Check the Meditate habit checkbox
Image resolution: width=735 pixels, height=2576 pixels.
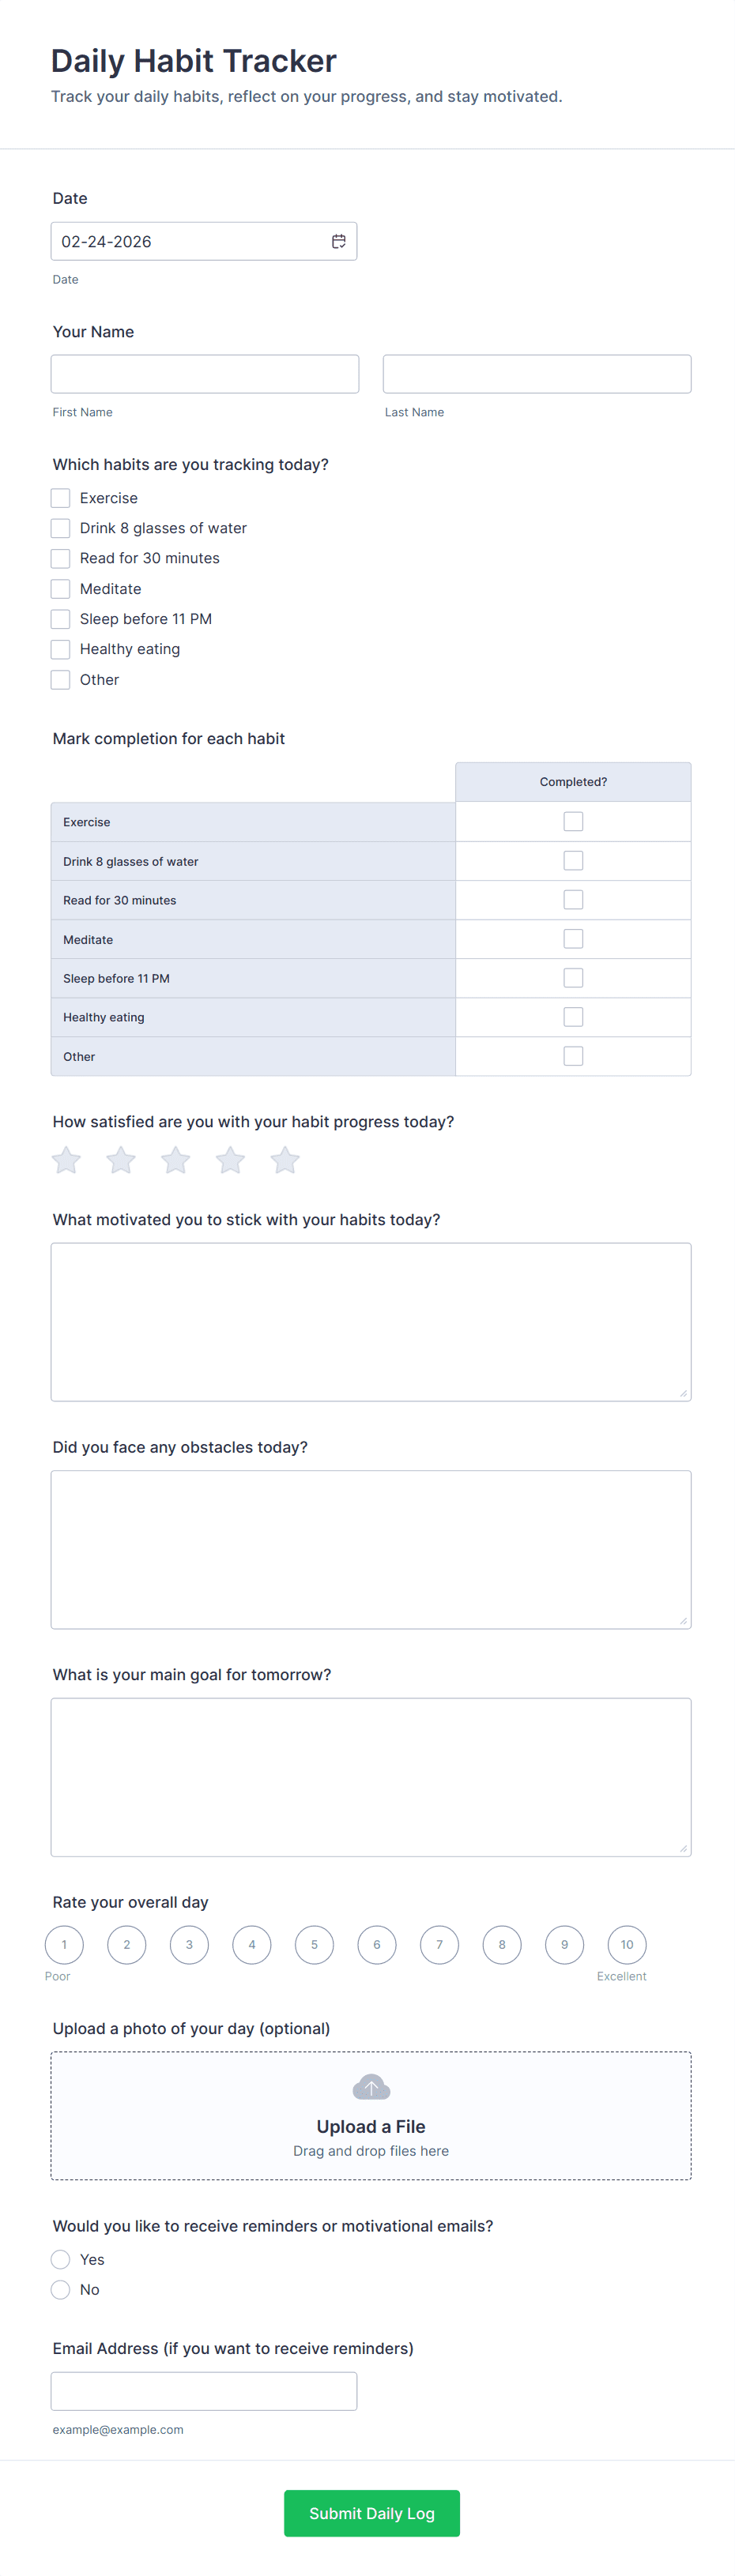click(61, 589)
